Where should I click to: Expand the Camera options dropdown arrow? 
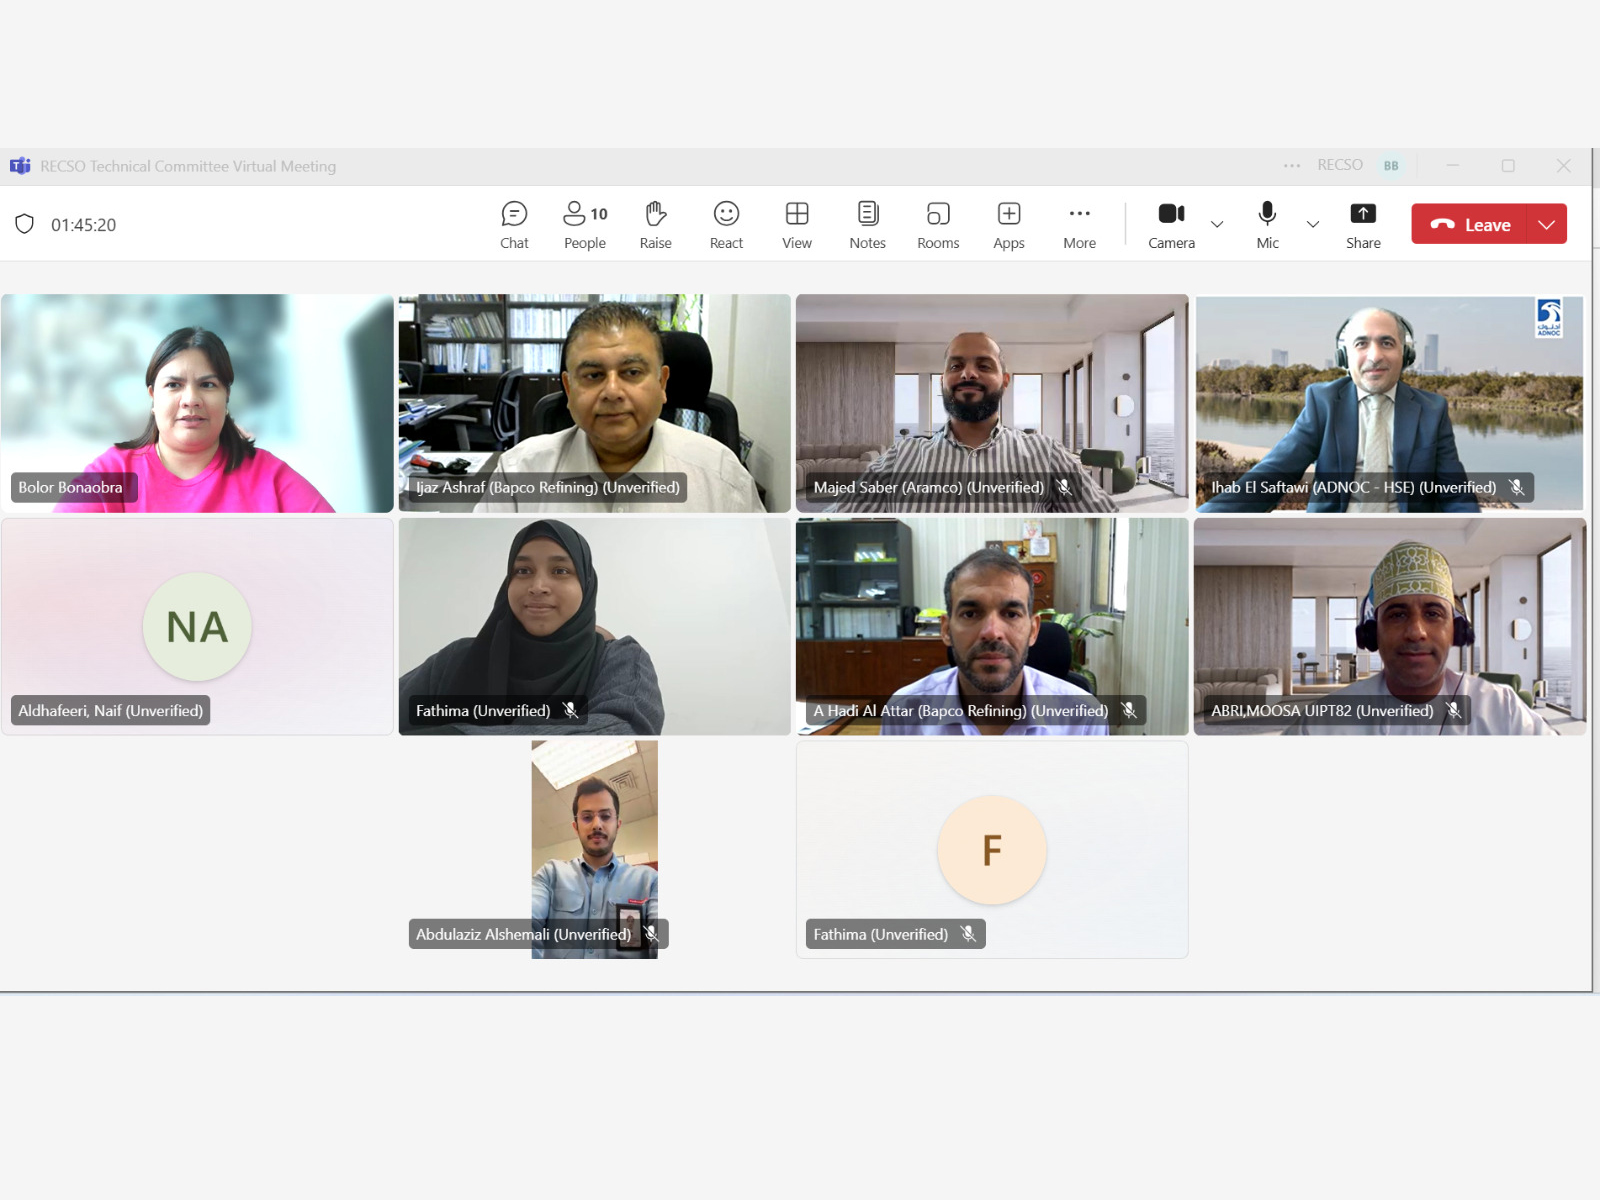pos(1217,224)
